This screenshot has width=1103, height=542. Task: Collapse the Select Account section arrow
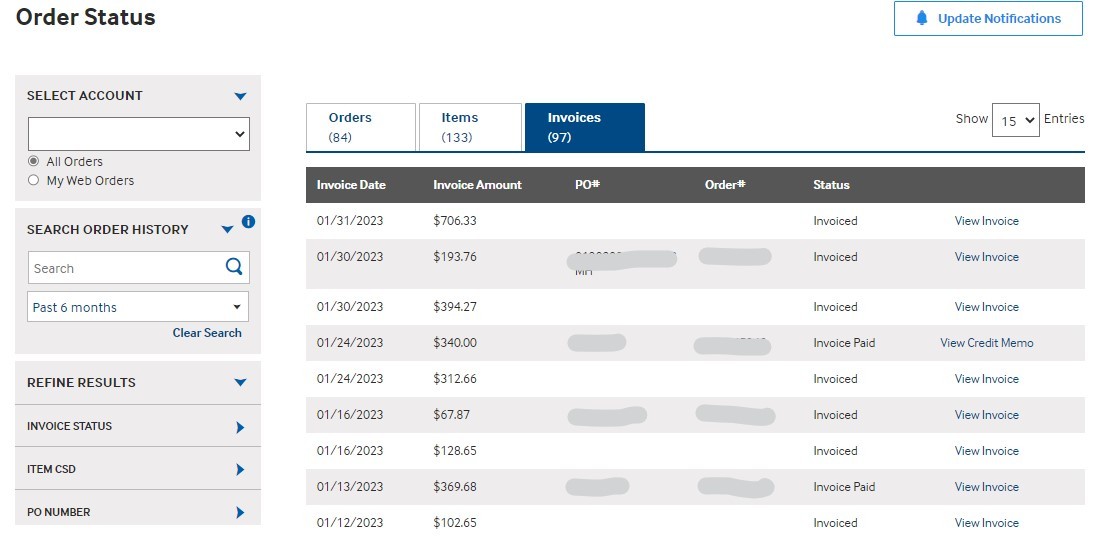click(240, 96)
